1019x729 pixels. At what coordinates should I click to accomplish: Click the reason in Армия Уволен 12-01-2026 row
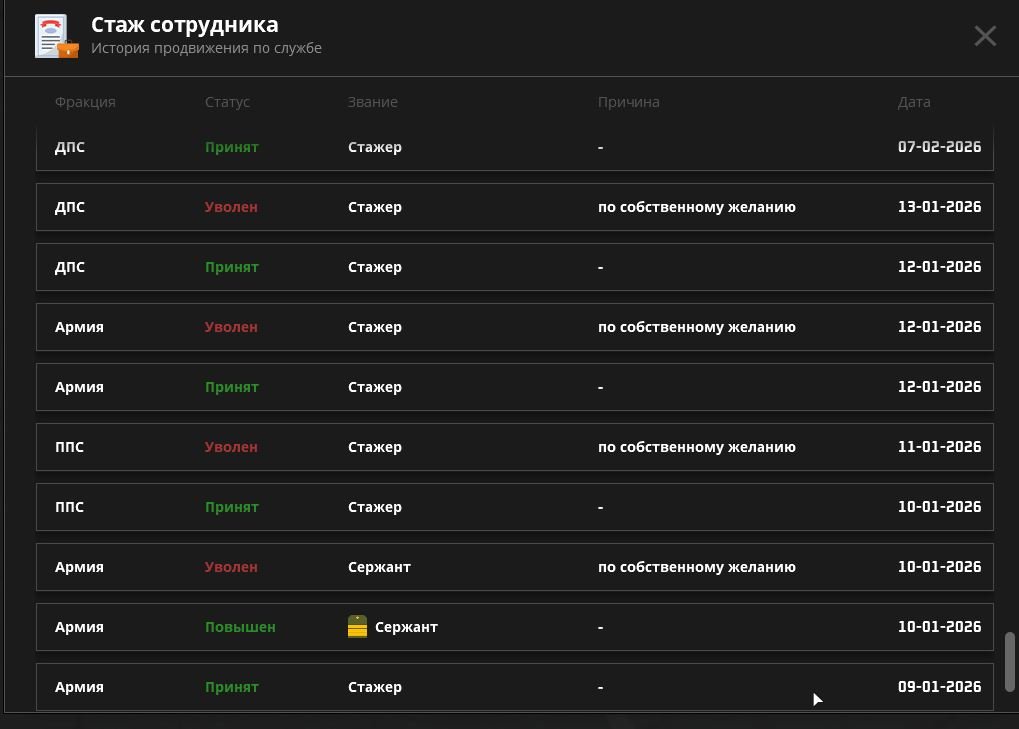point(696,327)
